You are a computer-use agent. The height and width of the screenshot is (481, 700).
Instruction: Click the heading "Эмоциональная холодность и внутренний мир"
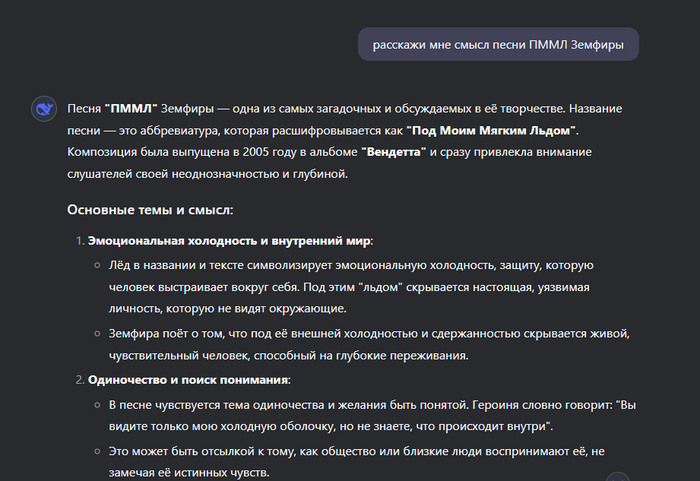(229, 241)
